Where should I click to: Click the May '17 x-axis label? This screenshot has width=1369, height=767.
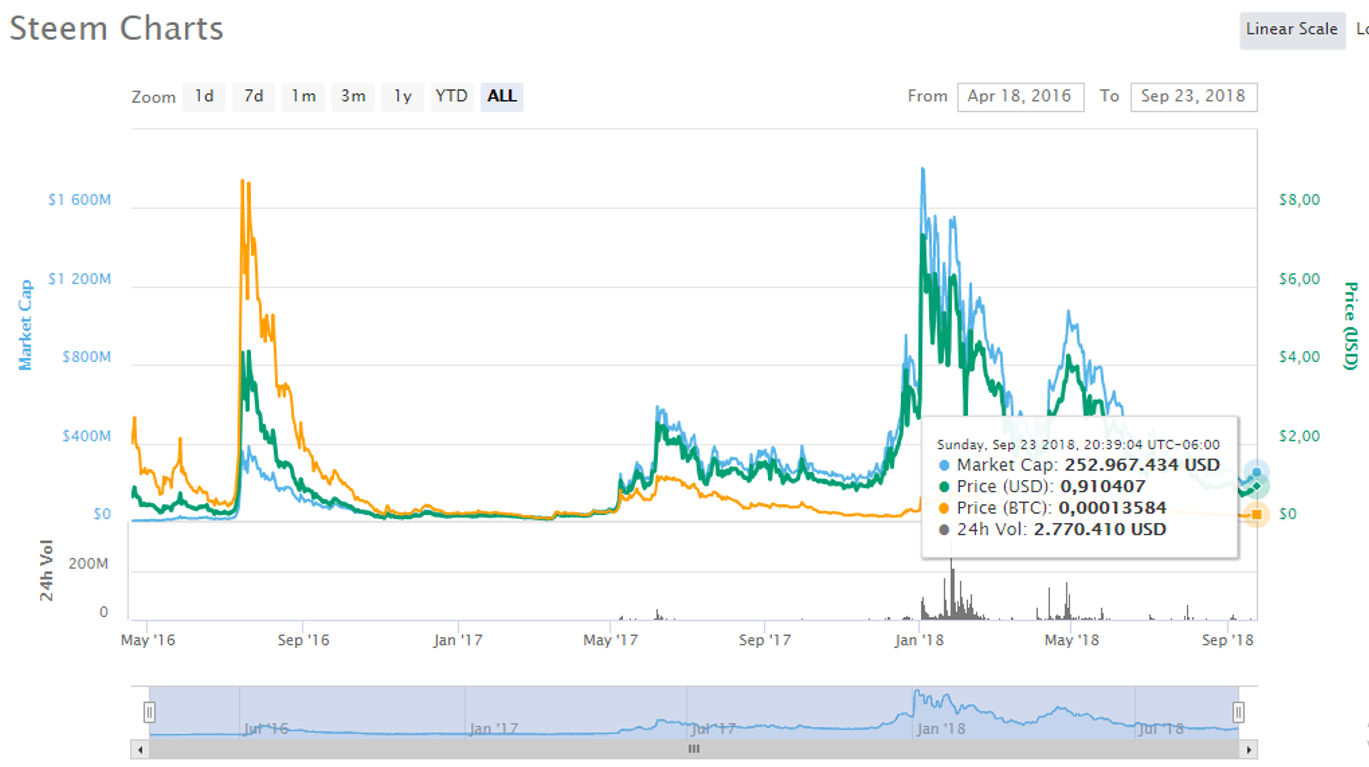coord(611,640)
